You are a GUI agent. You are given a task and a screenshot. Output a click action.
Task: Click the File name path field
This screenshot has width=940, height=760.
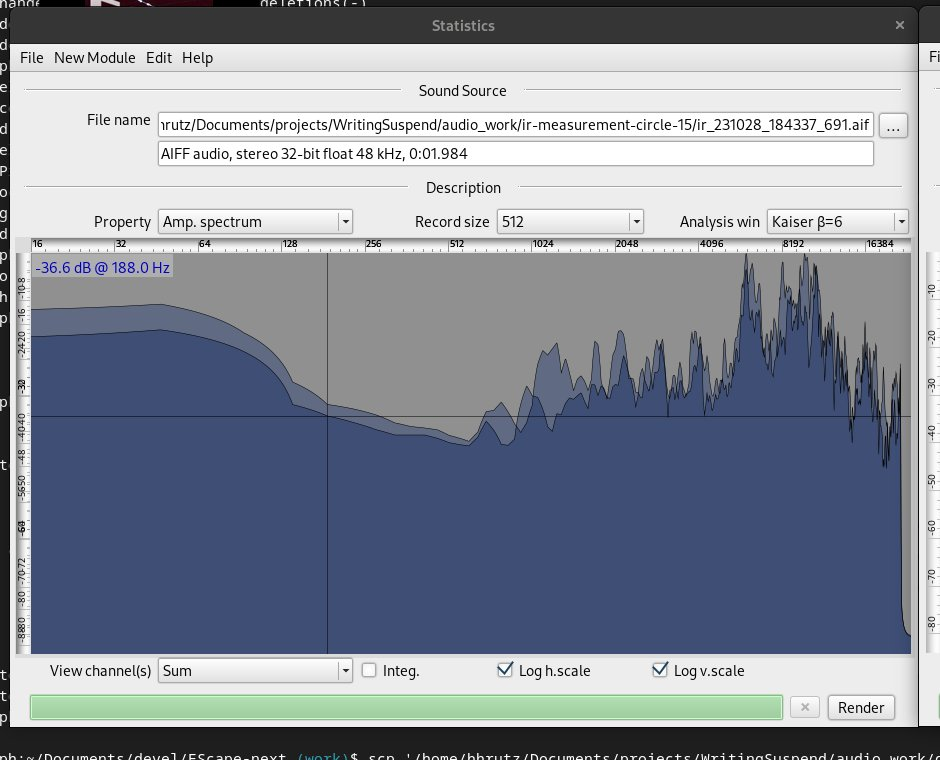tap(515, 126)
